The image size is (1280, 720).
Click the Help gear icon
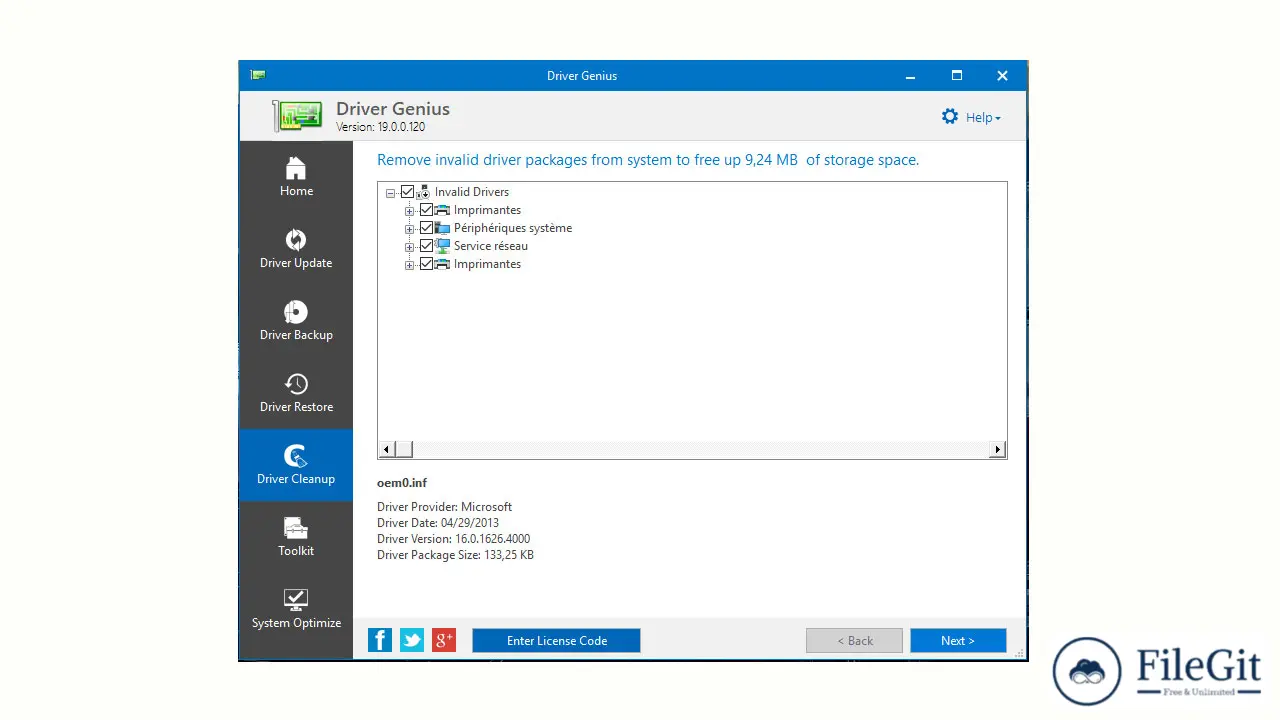pos(950,117)
